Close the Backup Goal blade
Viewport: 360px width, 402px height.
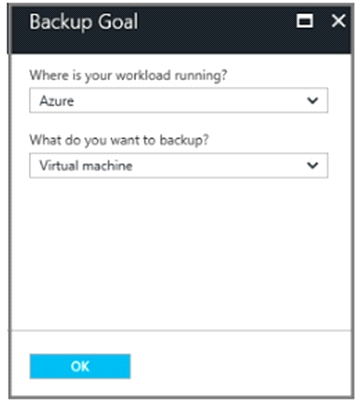339,21
